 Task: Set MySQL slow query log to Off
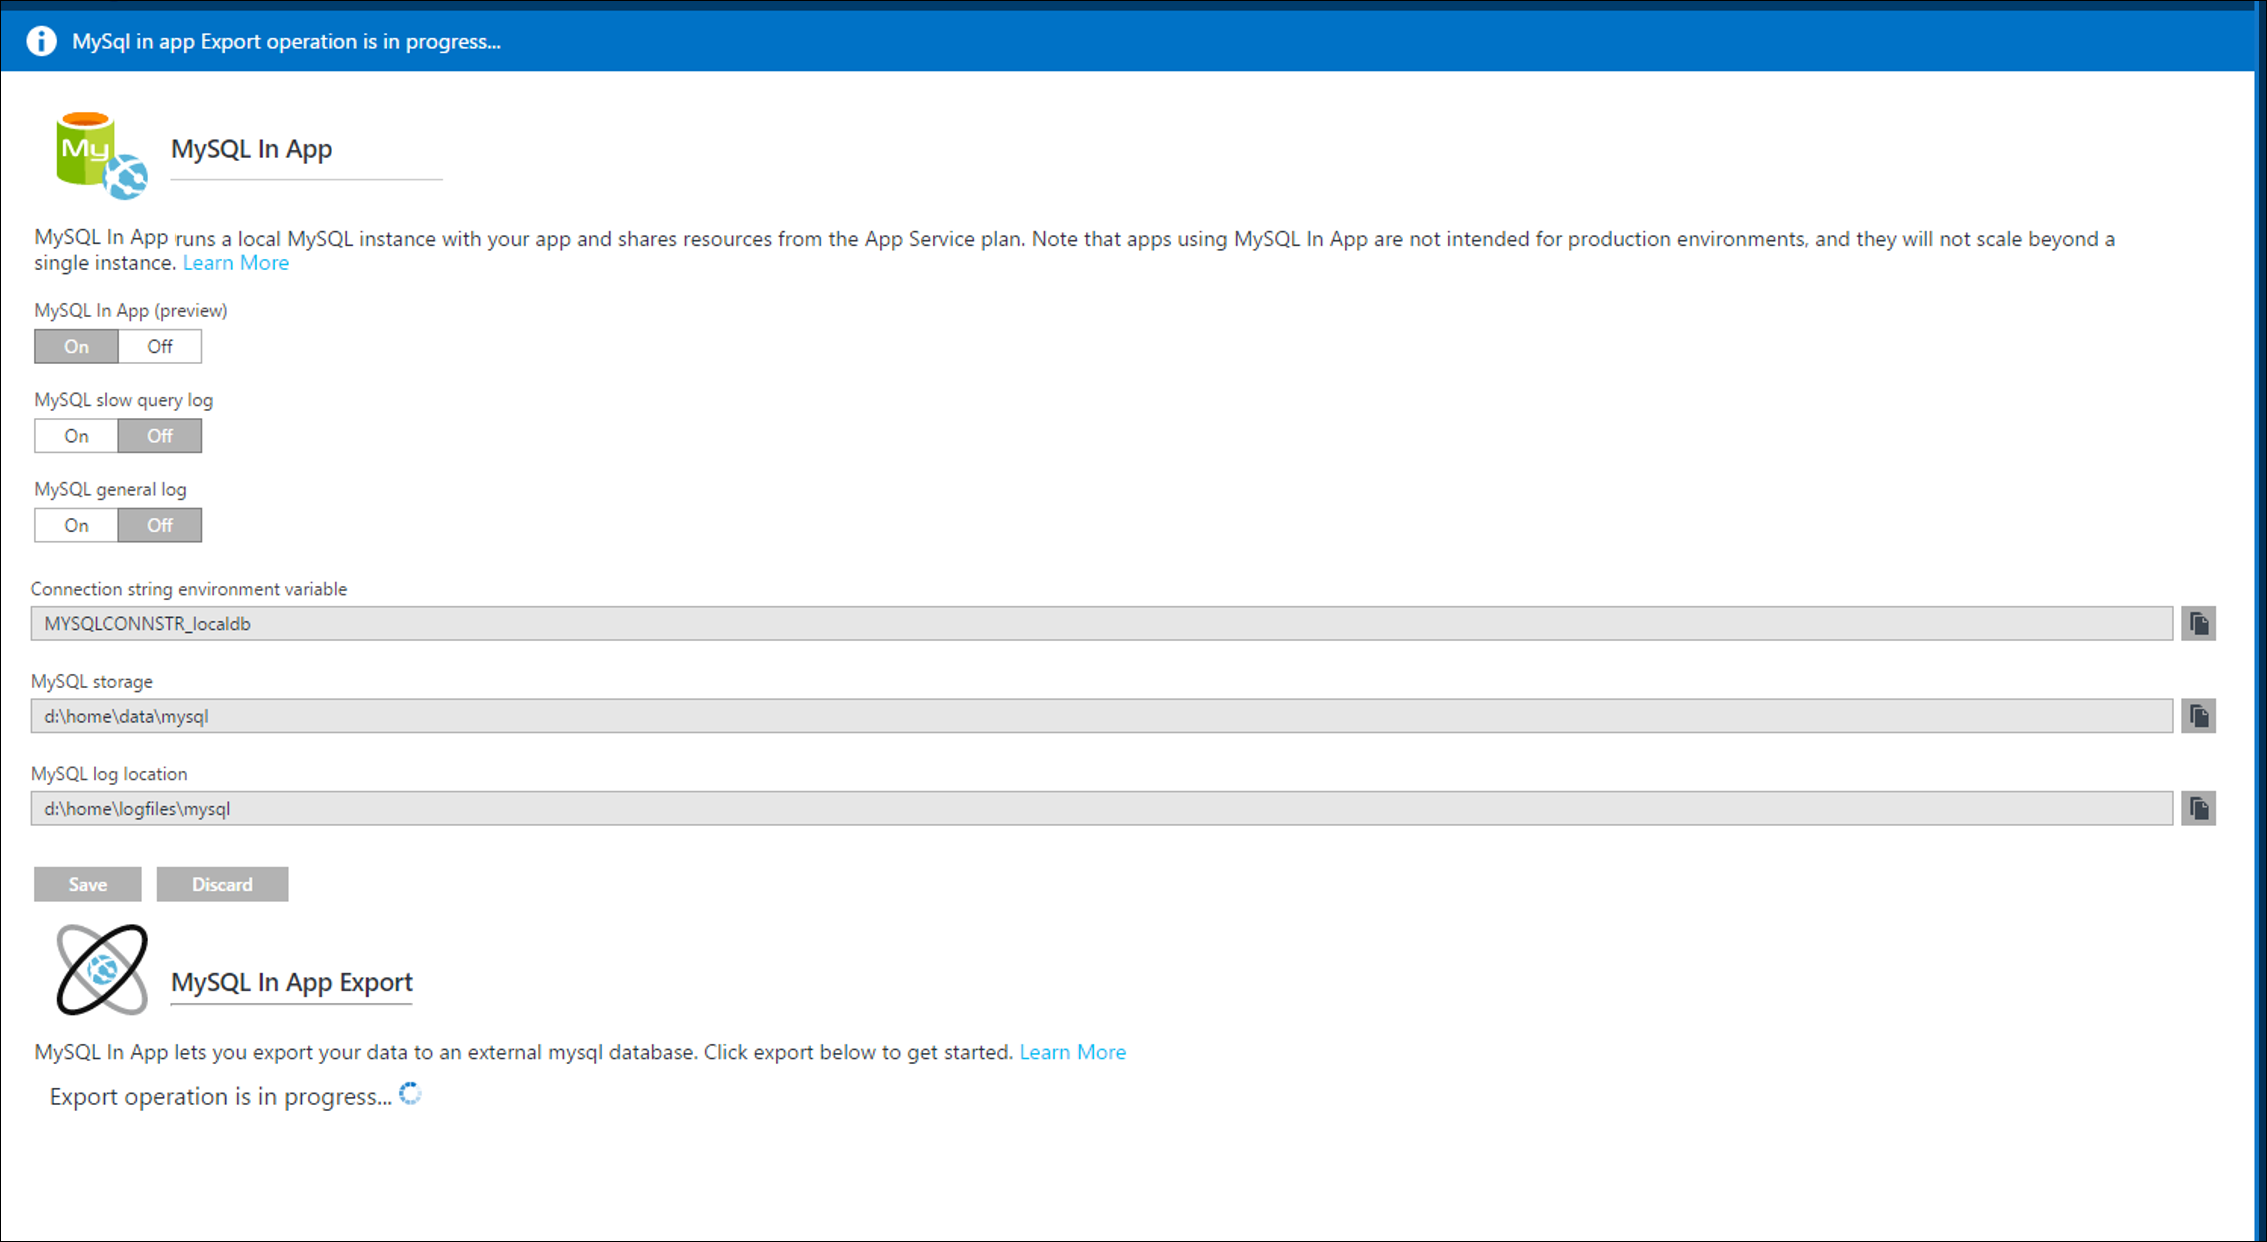(160, 436)
